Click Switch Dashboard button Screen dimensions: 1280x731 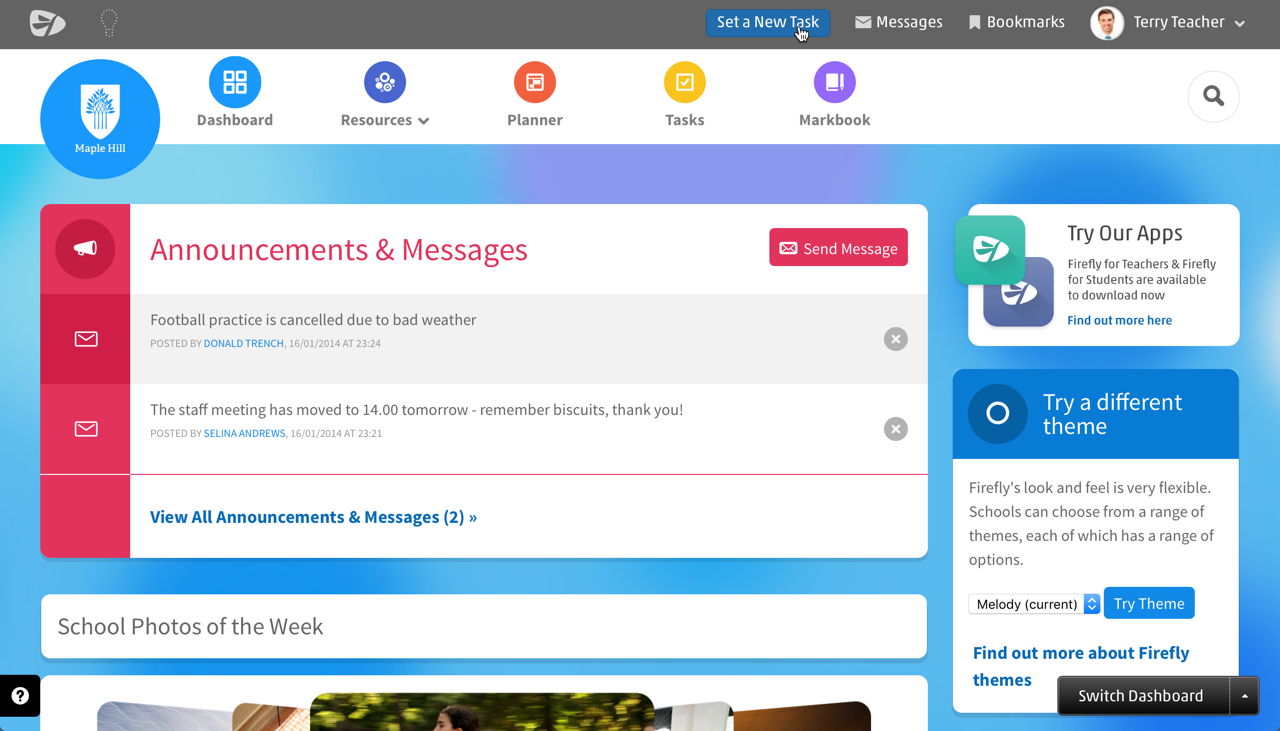click(1142, 696)
